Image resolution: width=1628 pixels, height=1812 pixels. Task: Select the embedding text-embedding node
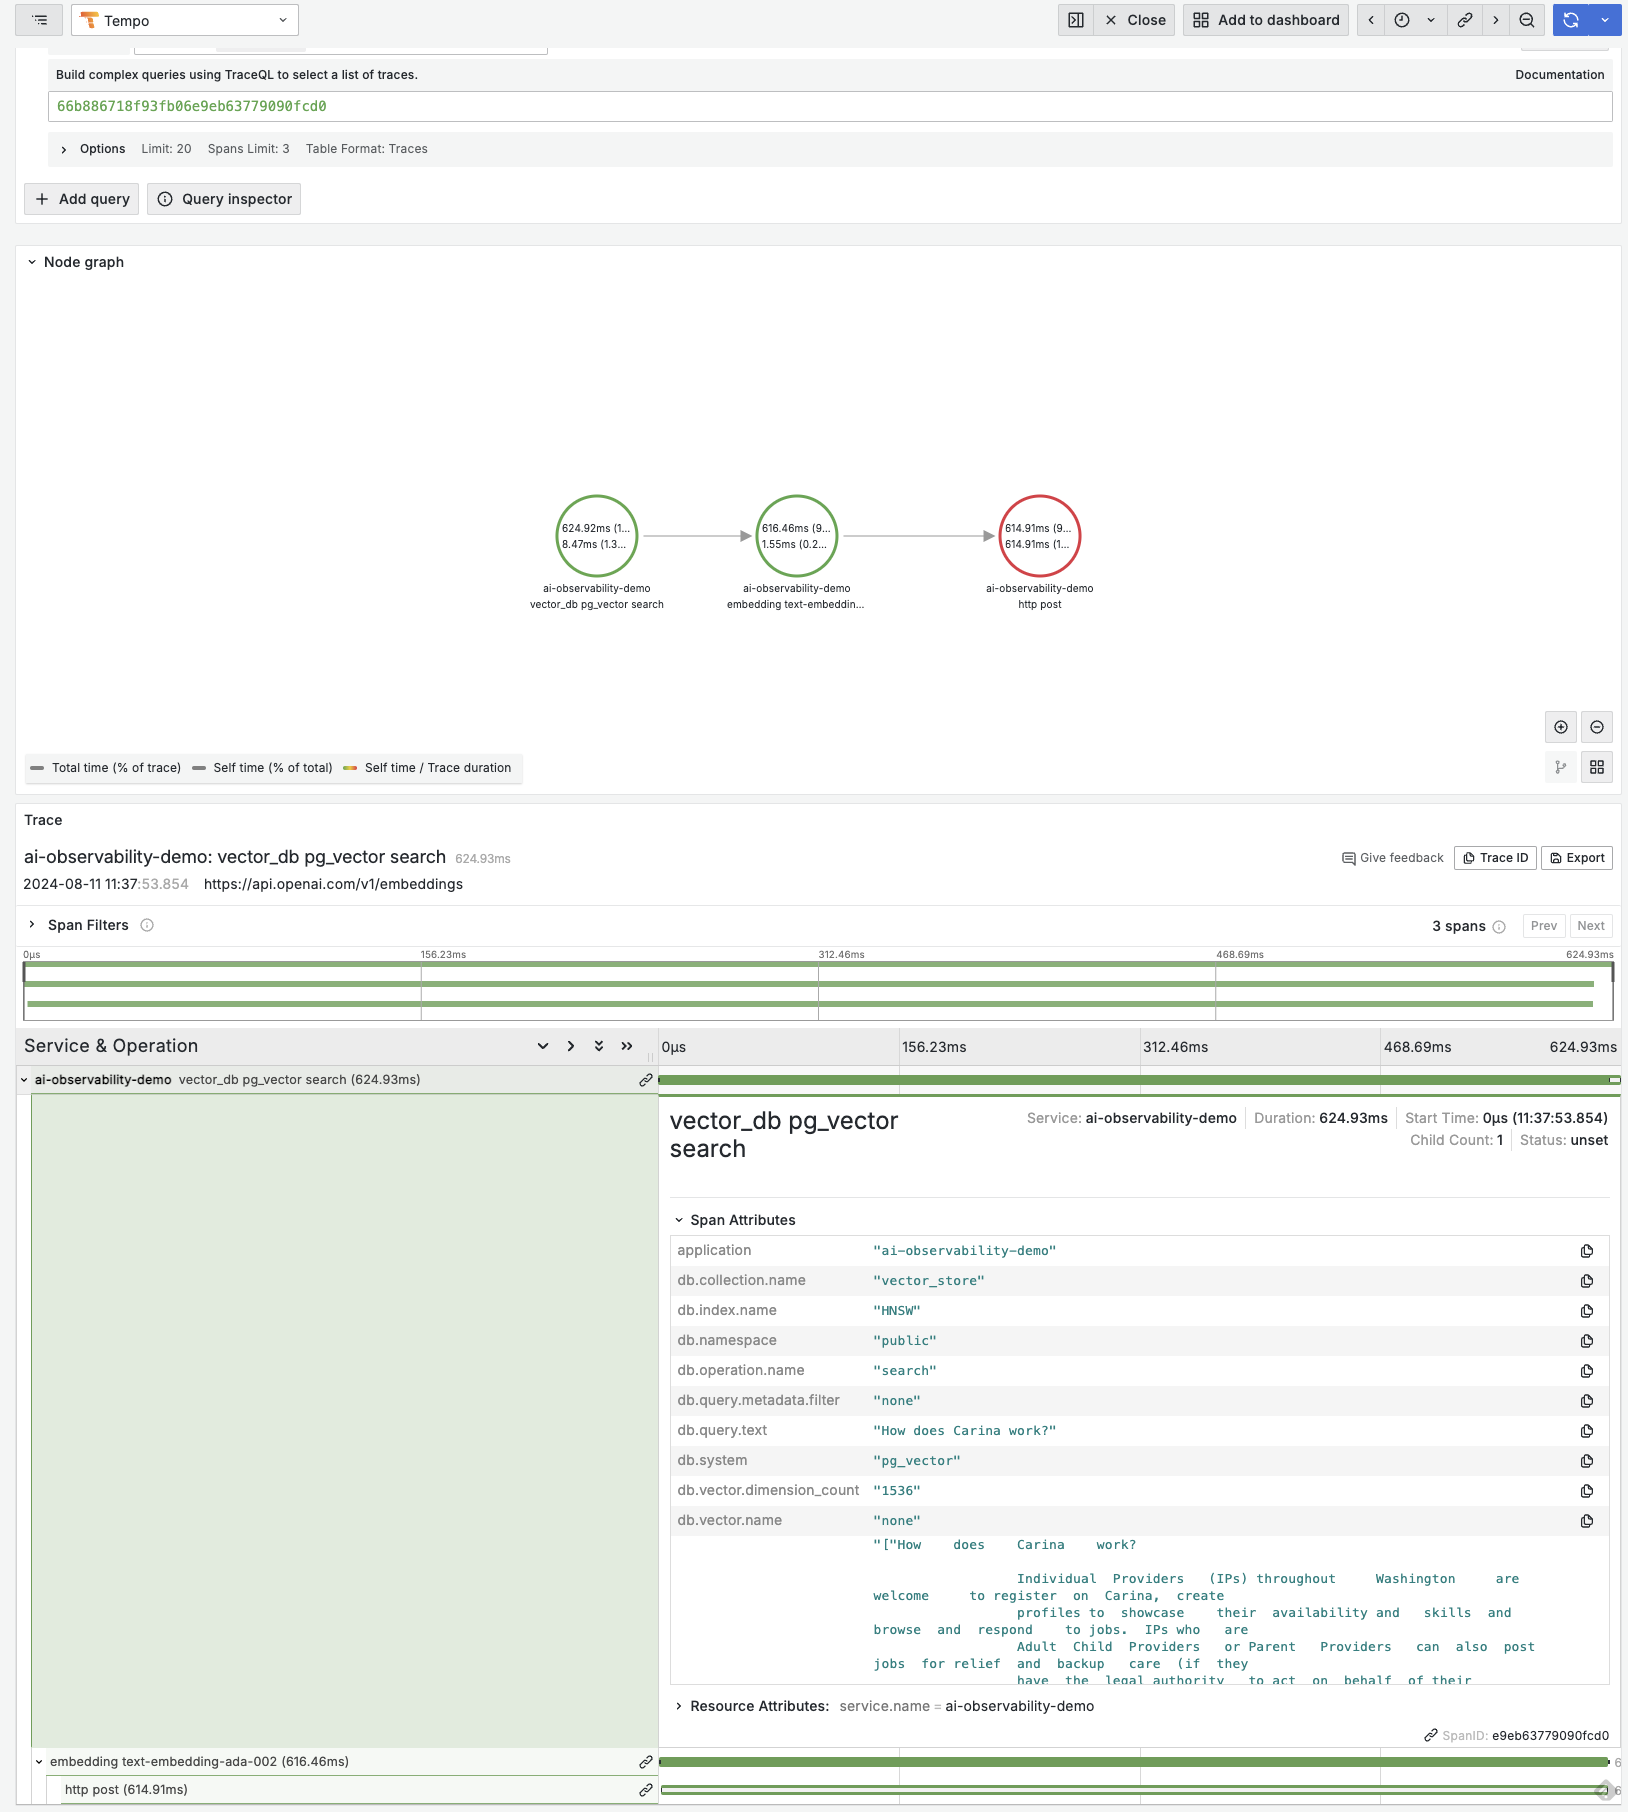(x=797, y=536)
